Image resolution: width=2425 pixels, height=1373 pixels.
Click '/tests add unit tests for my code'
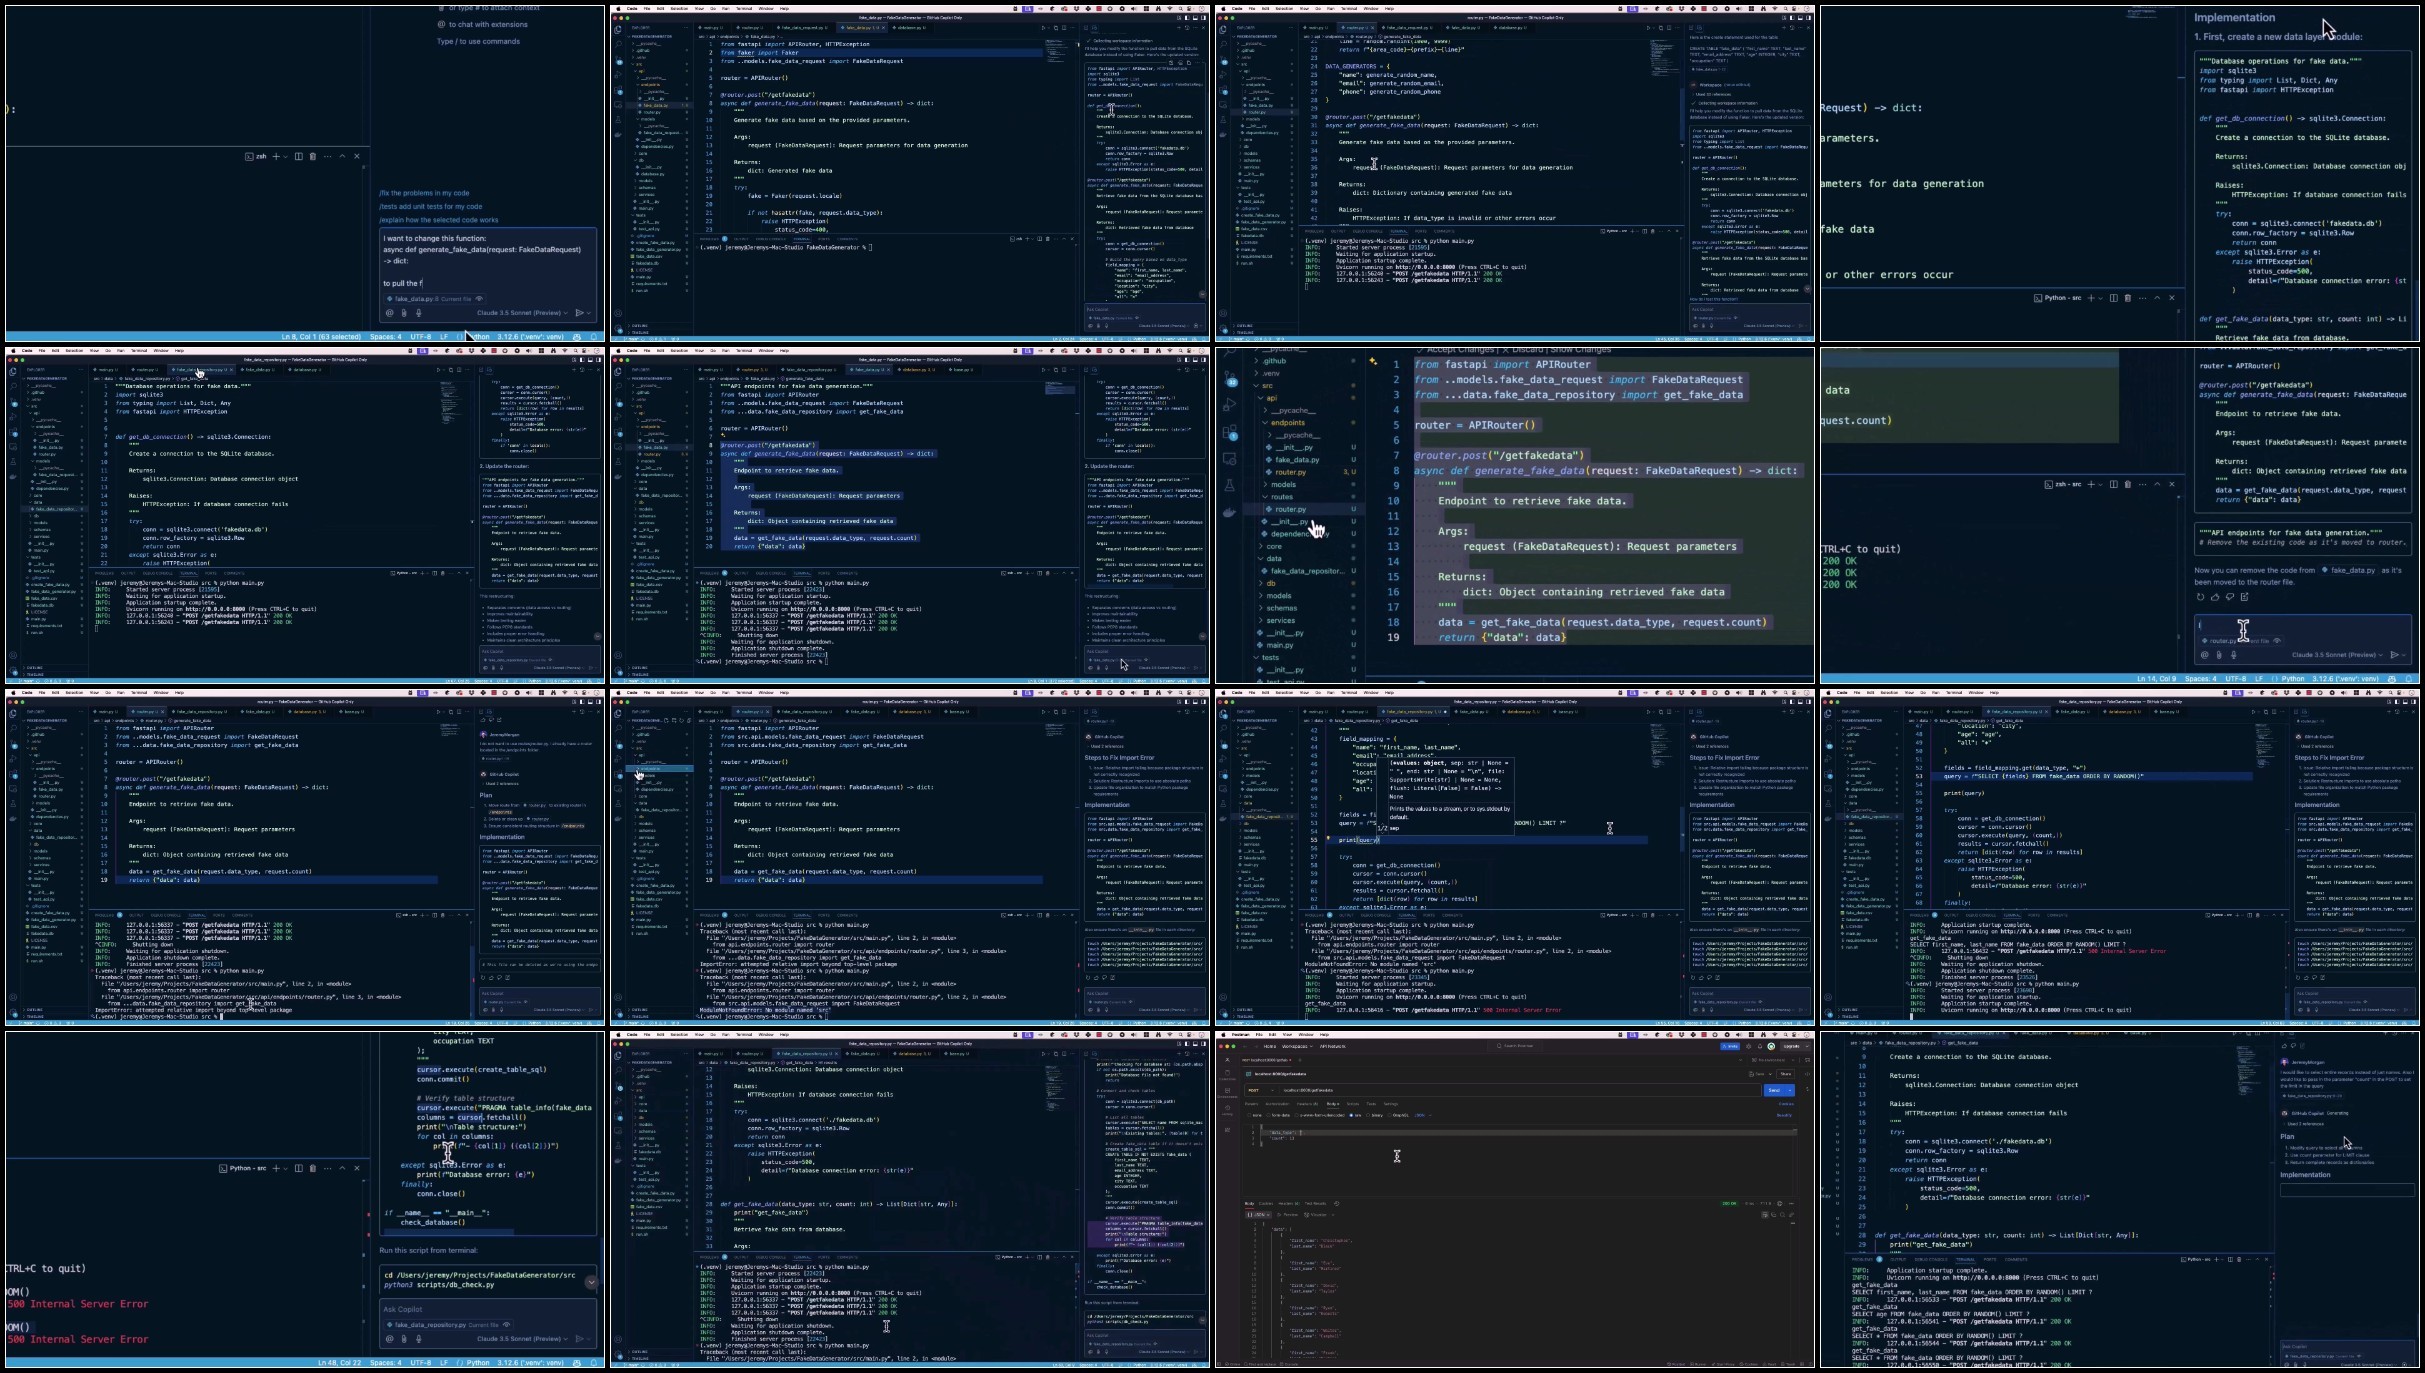pos(430,206)
